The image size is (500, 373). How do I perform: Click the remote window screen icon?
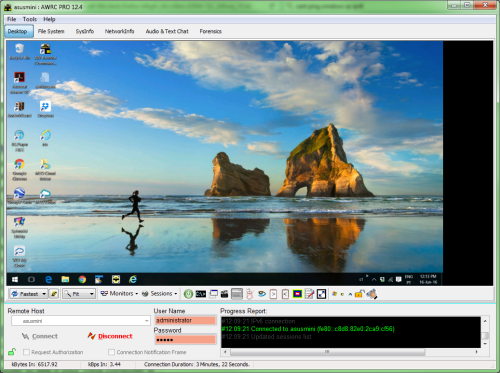(213, 294)
